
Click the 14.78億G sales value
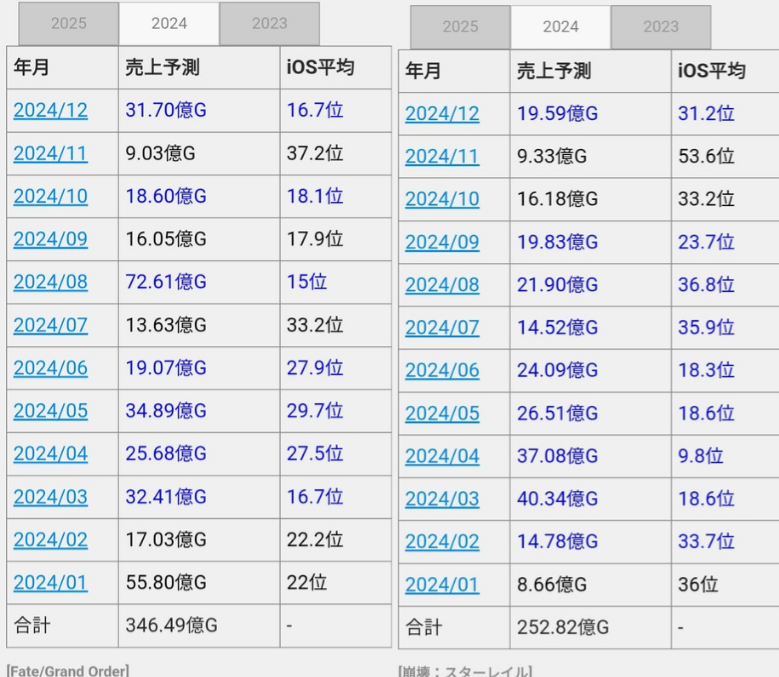point(557,541)
